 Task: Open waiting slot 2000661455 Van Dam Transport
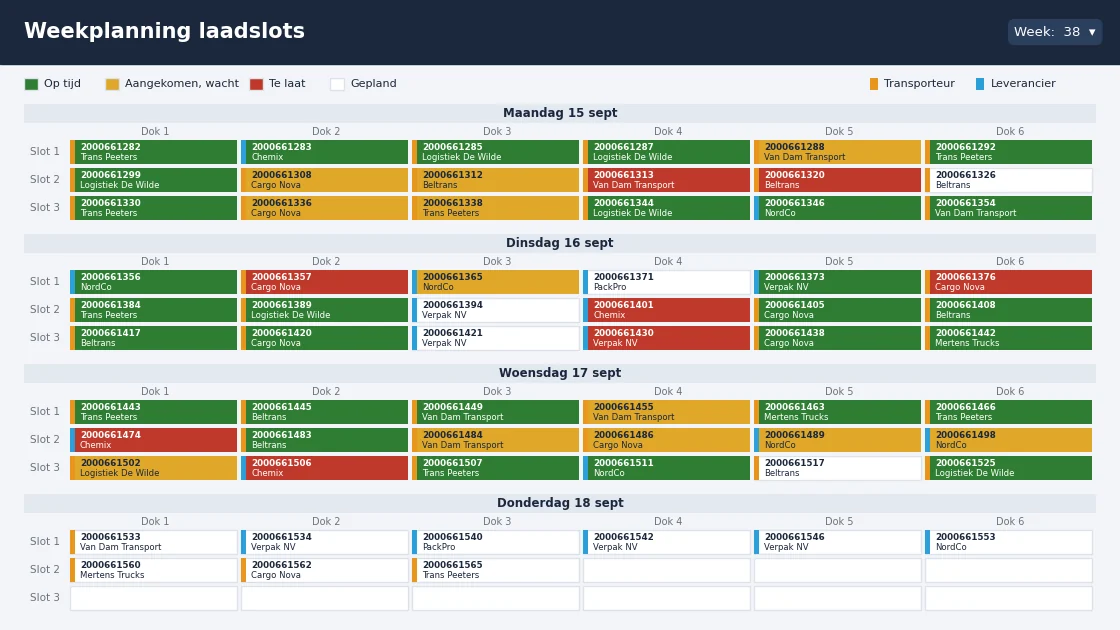[666, 412]
